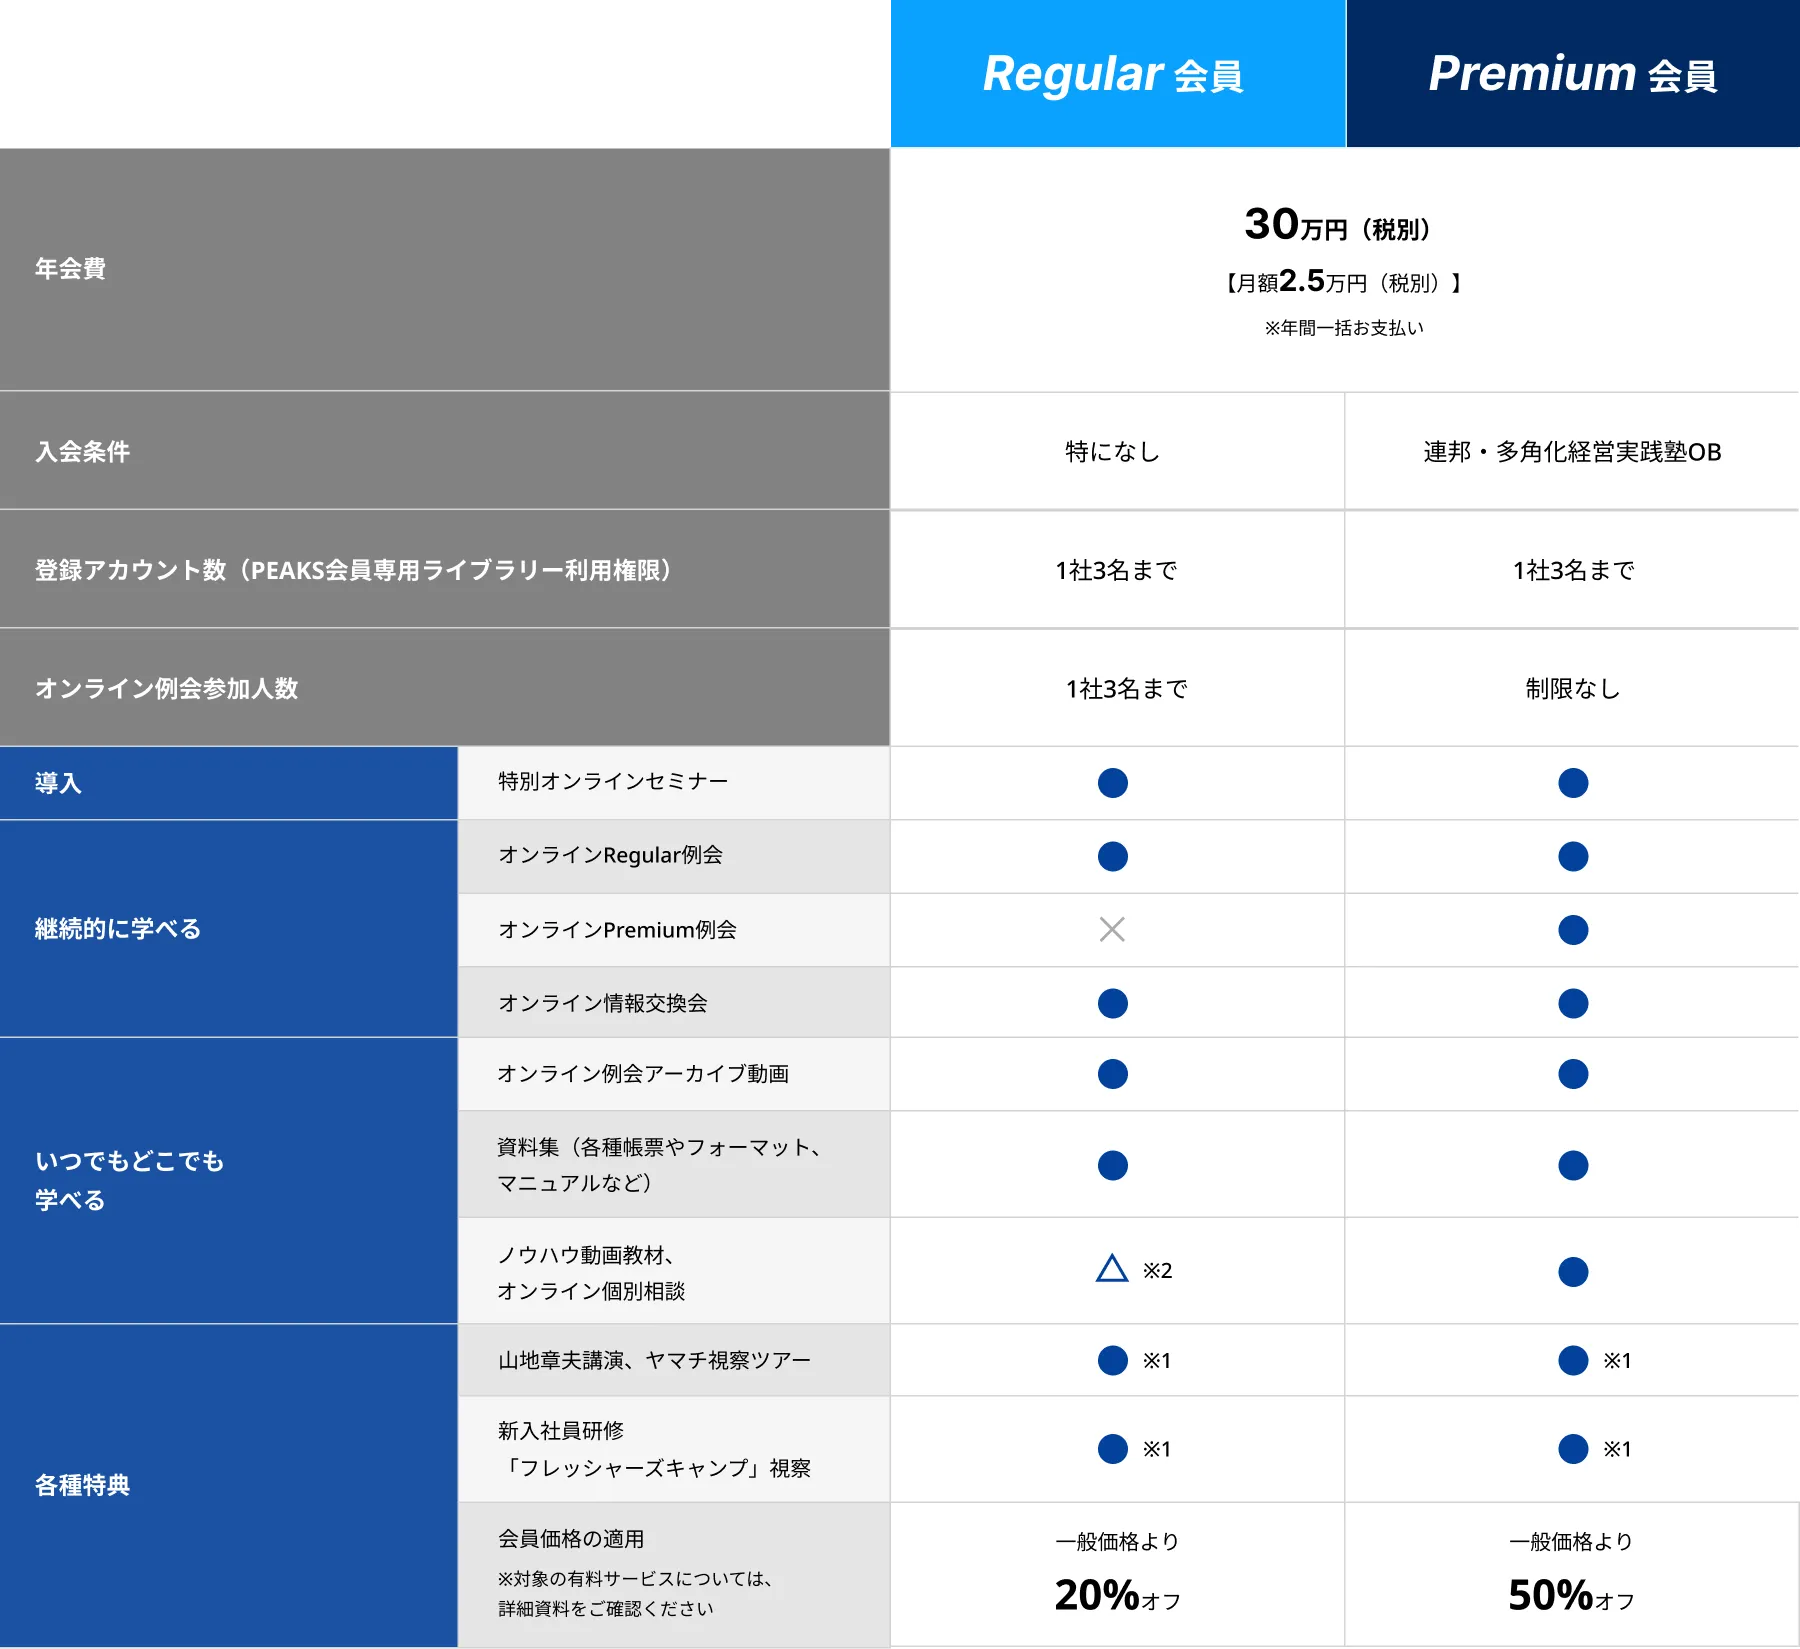Click the triangle icon for ノウハウ動画教材 row
This screenshot has height=1649, width=1800.
coord(1112,1270)
